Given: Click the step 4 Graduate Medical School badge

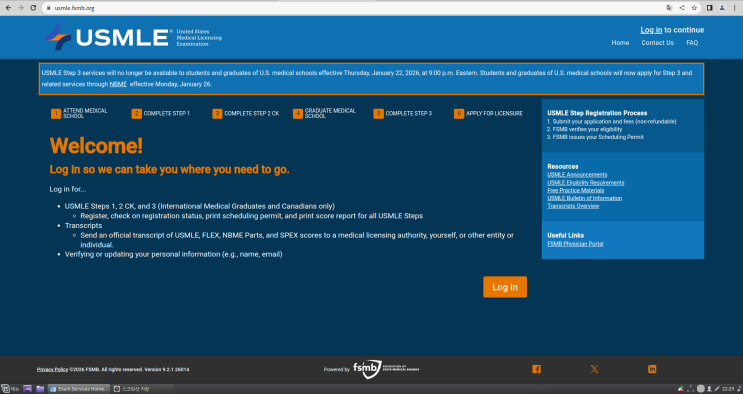Looking at the screenshot, I should pyautogui.click(x=298, y=114).
